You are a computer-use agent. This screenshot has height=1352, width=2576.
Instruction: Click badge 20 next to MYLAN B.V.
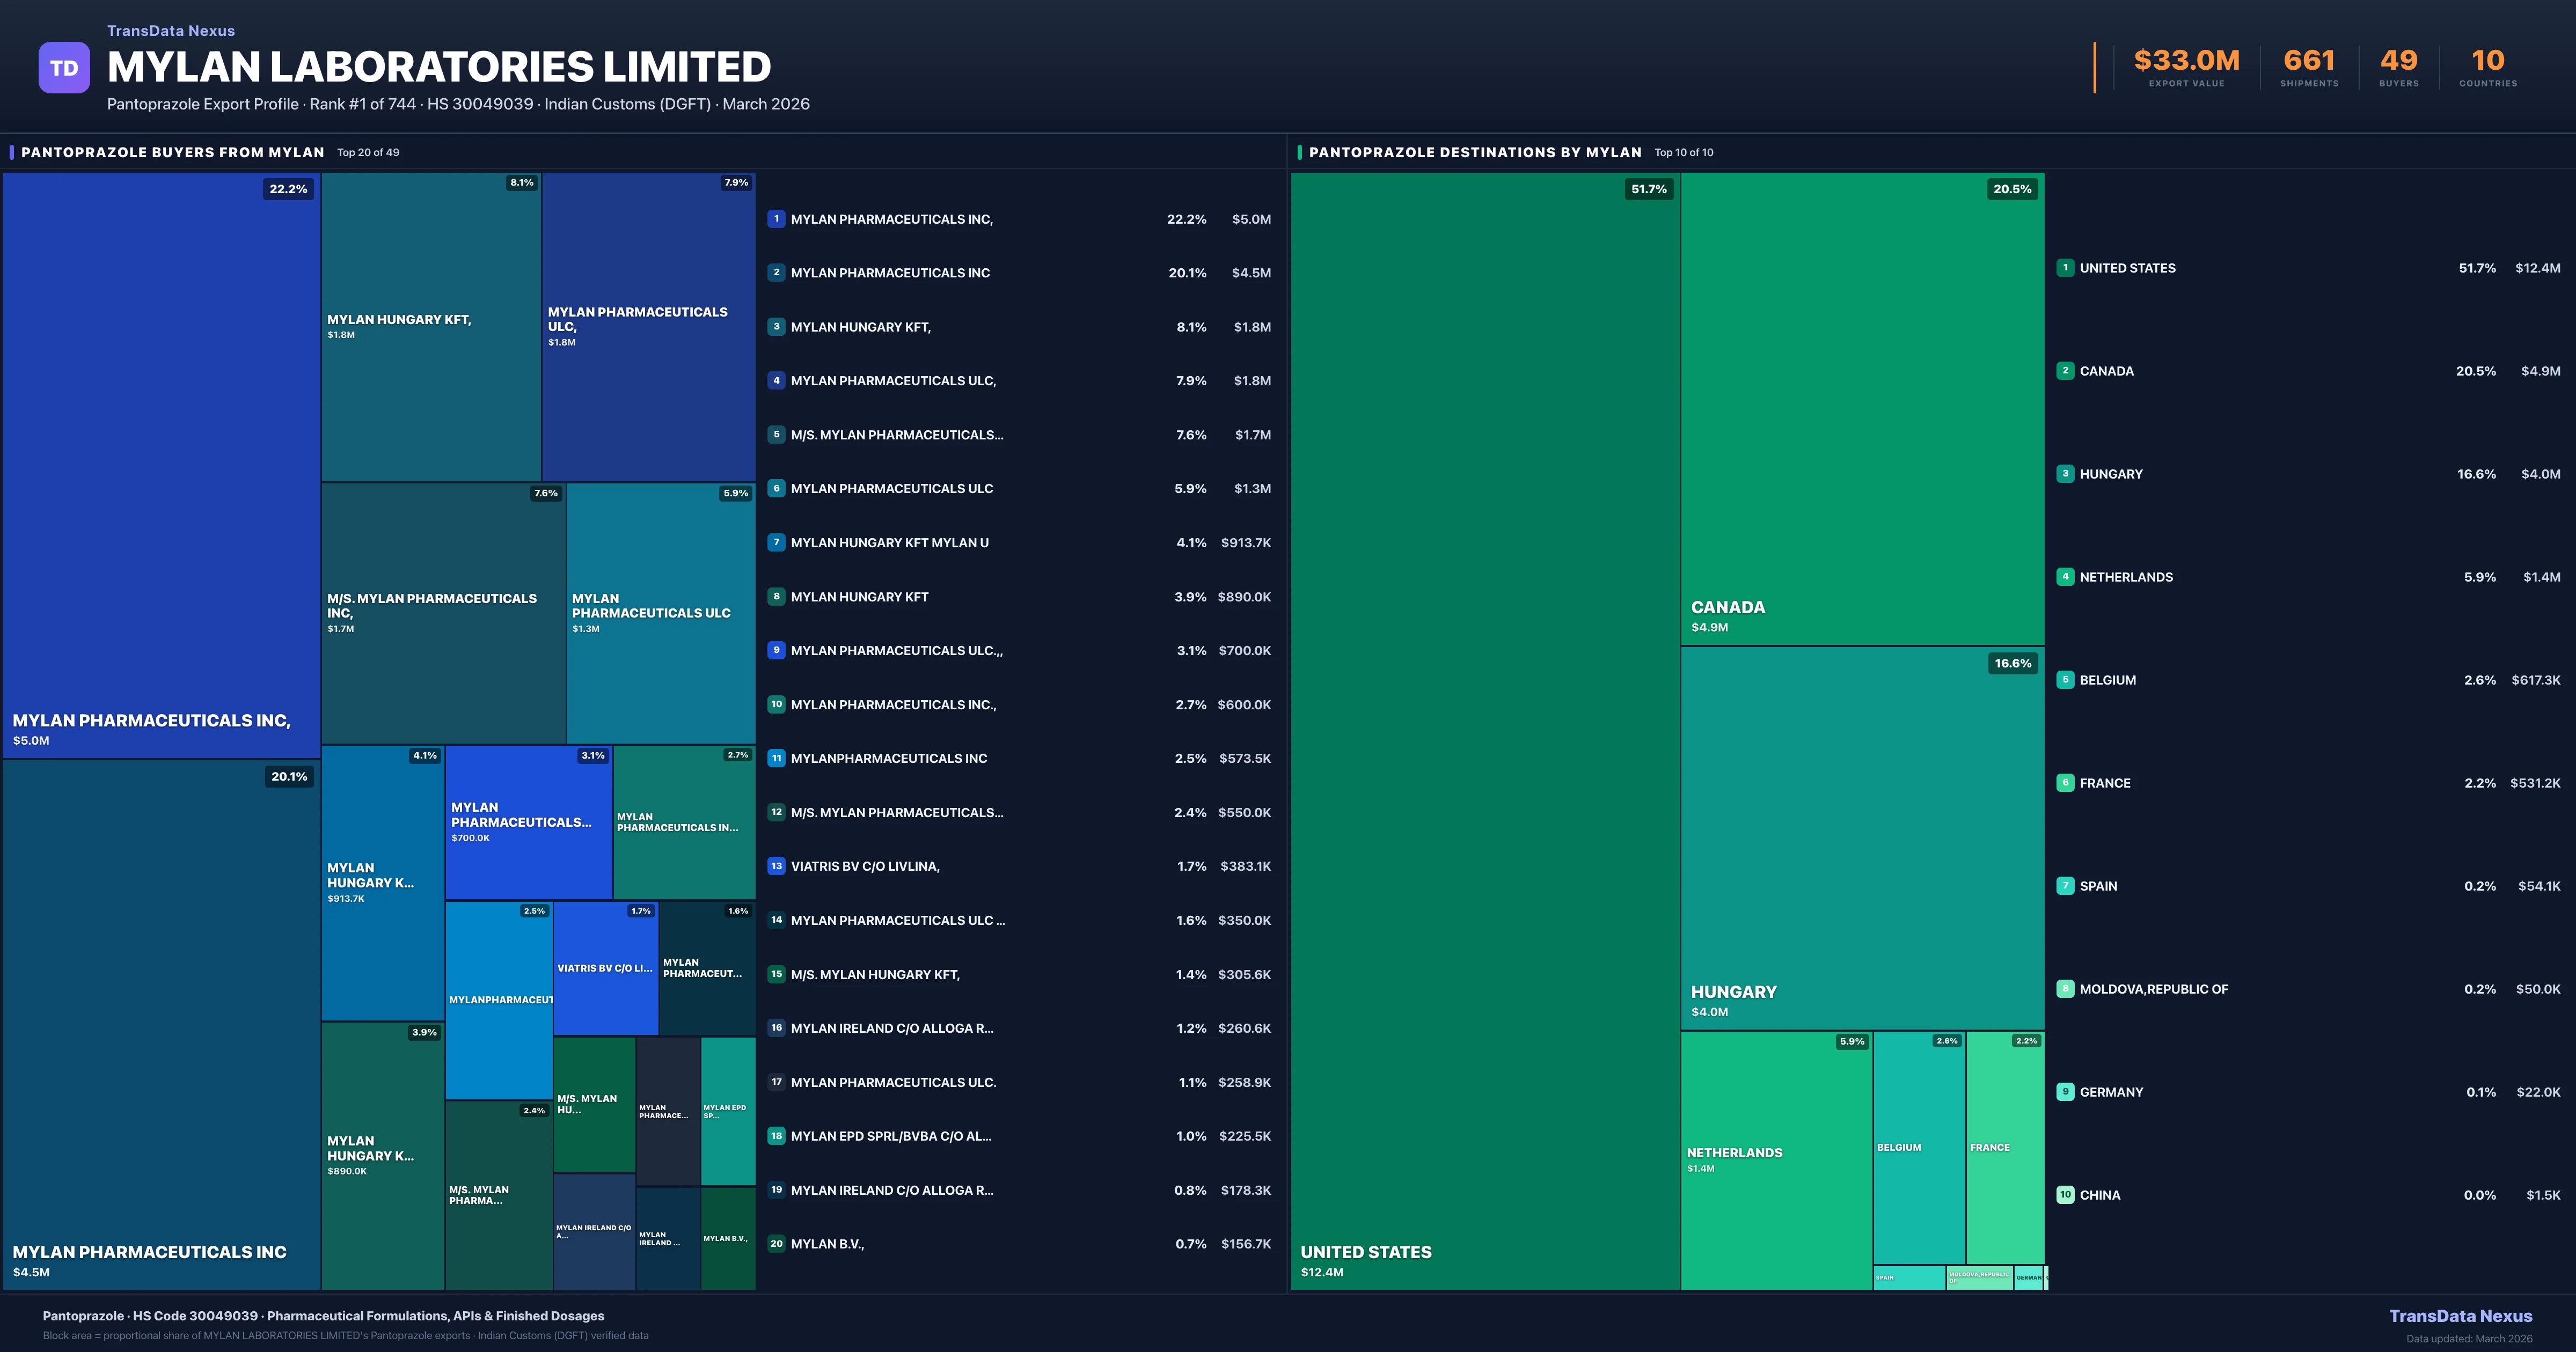(776, 1244)
